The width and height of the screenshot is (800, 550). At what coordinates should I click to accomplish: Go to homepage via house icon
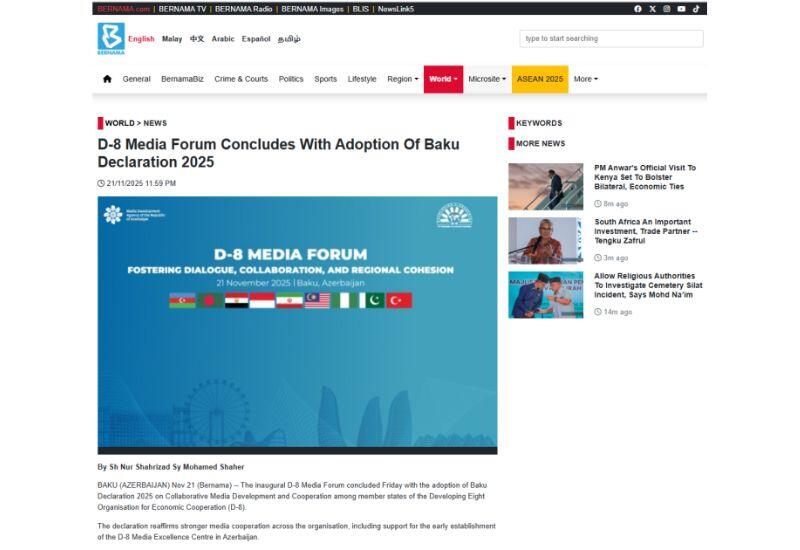click(x=107, y=79)
